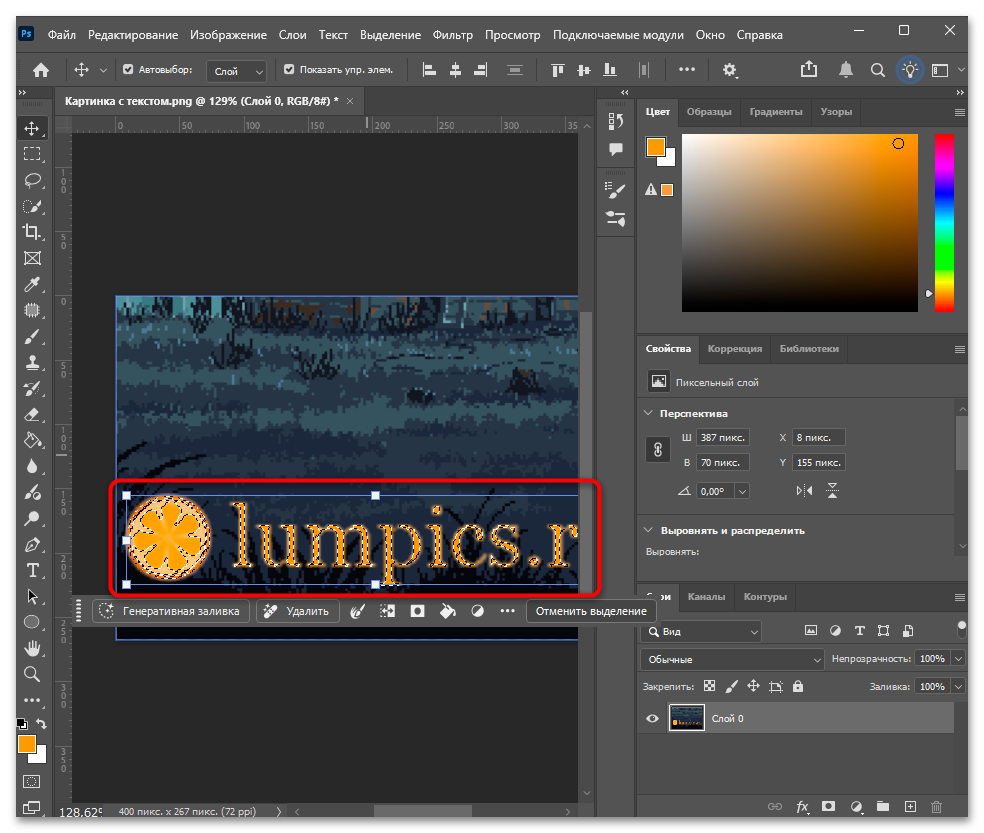
Task: Click the Home icon in options bar
Action: click(x=41, y=70)
